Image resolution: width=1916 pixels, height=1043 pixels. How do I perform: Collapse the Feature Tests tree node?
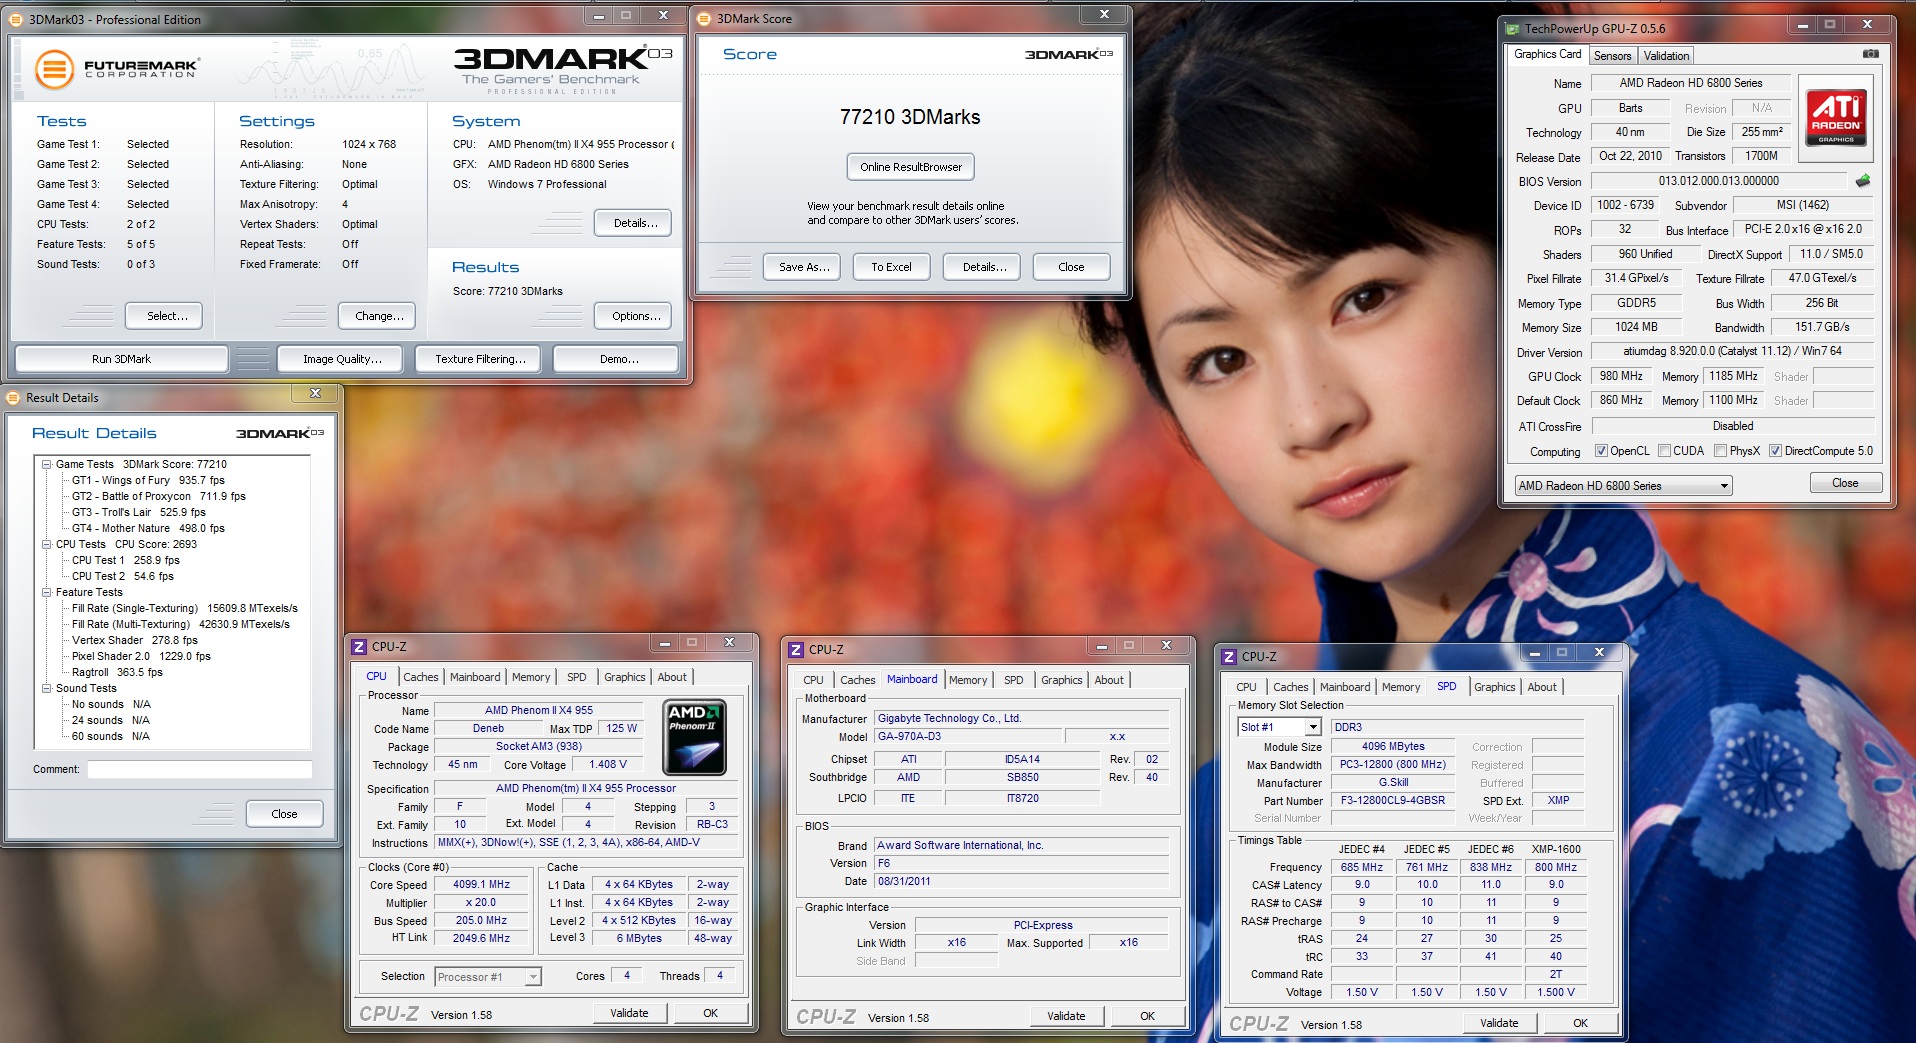(x=46, y=592)
